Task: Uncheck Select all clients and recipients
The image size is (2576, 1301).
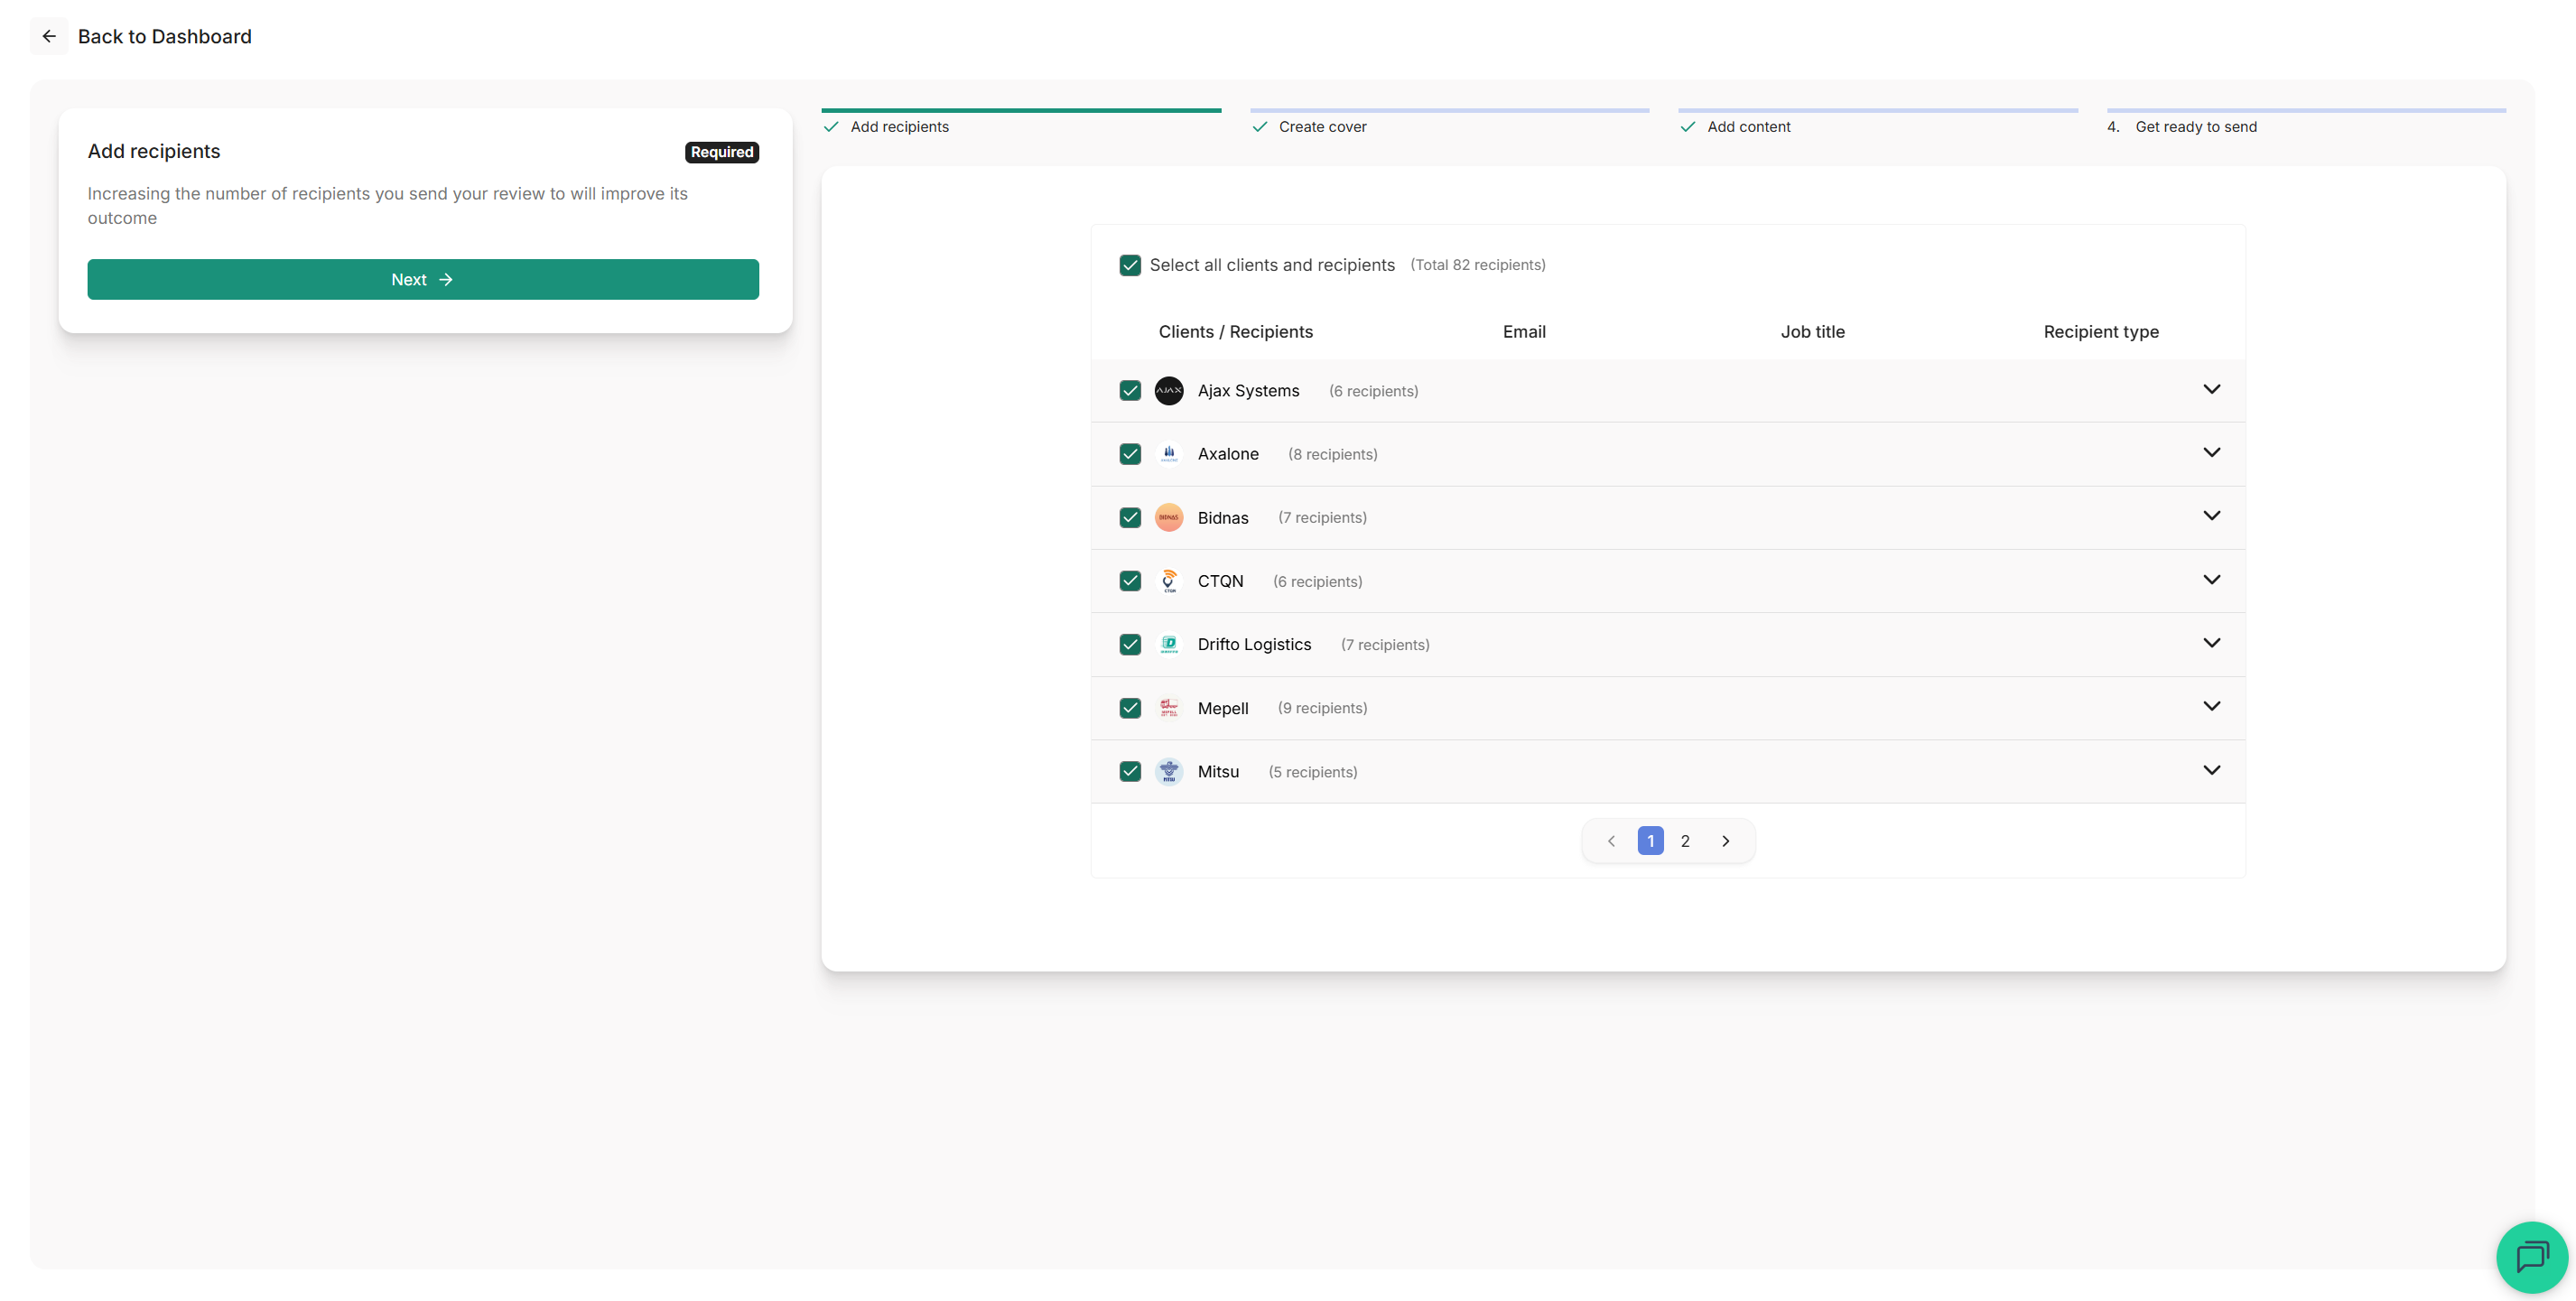Action: tap(1130, 265)
